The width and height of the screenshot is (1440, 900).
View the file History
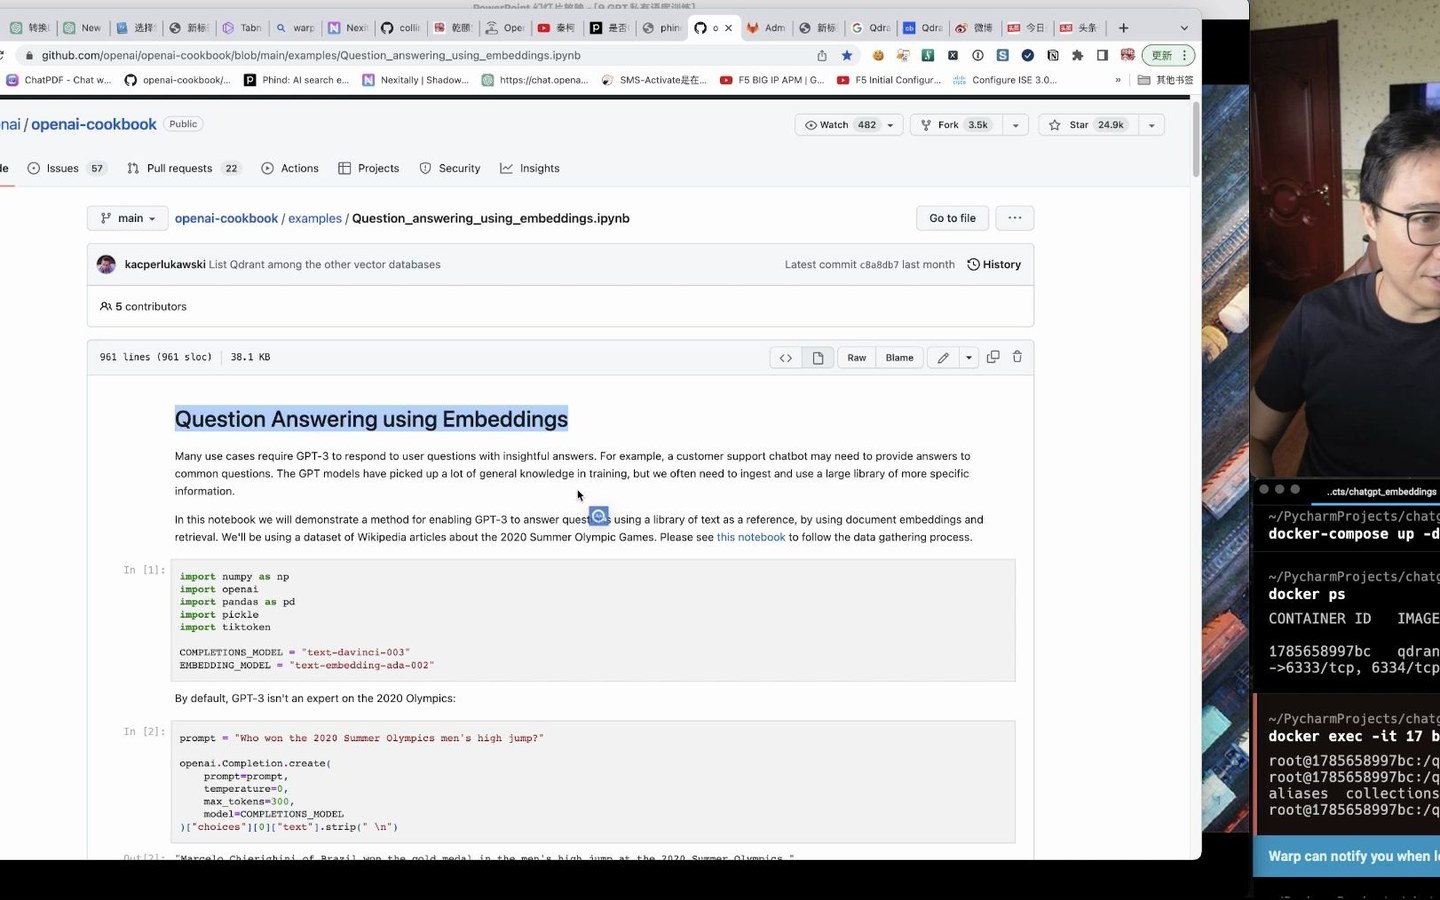pyautogui.click(x=994, y=265)
